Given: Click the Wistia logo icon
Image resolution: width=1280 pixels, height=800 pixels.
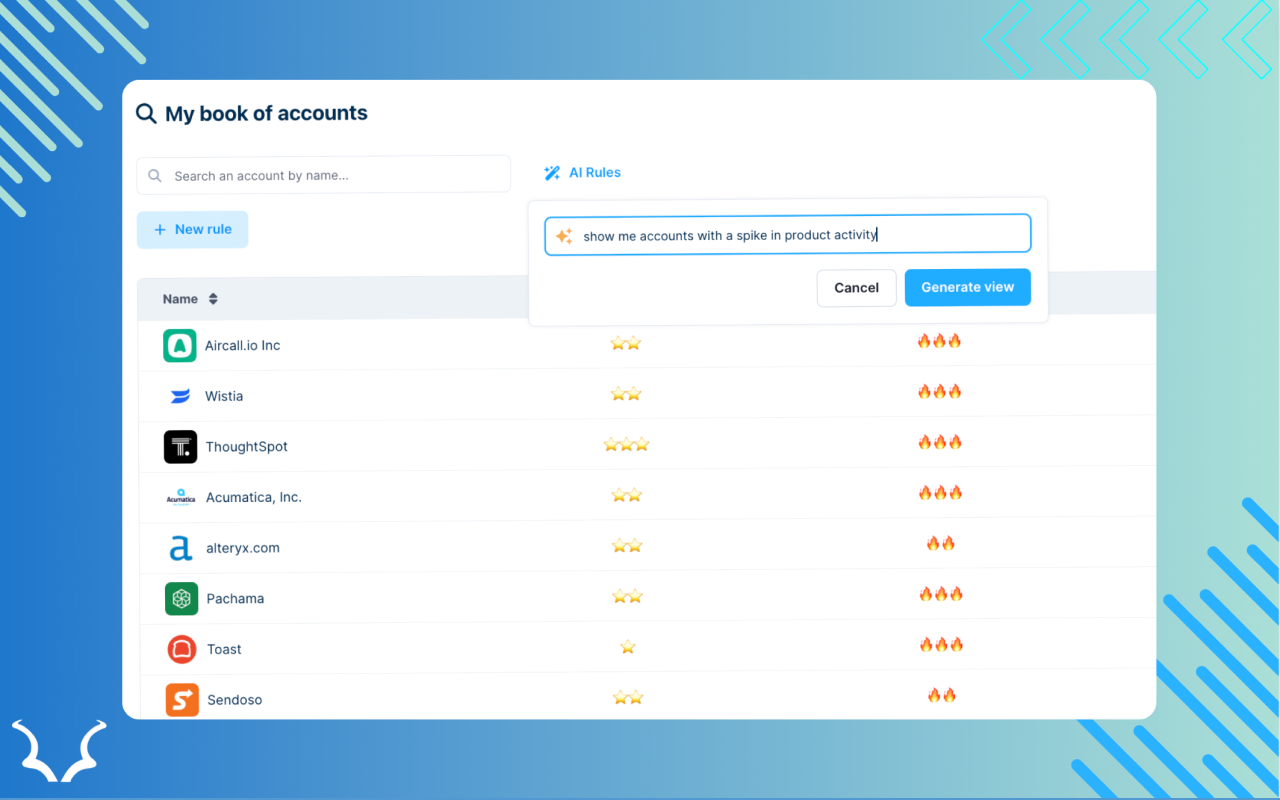Looking at the screenshot, I should [180, 396].
